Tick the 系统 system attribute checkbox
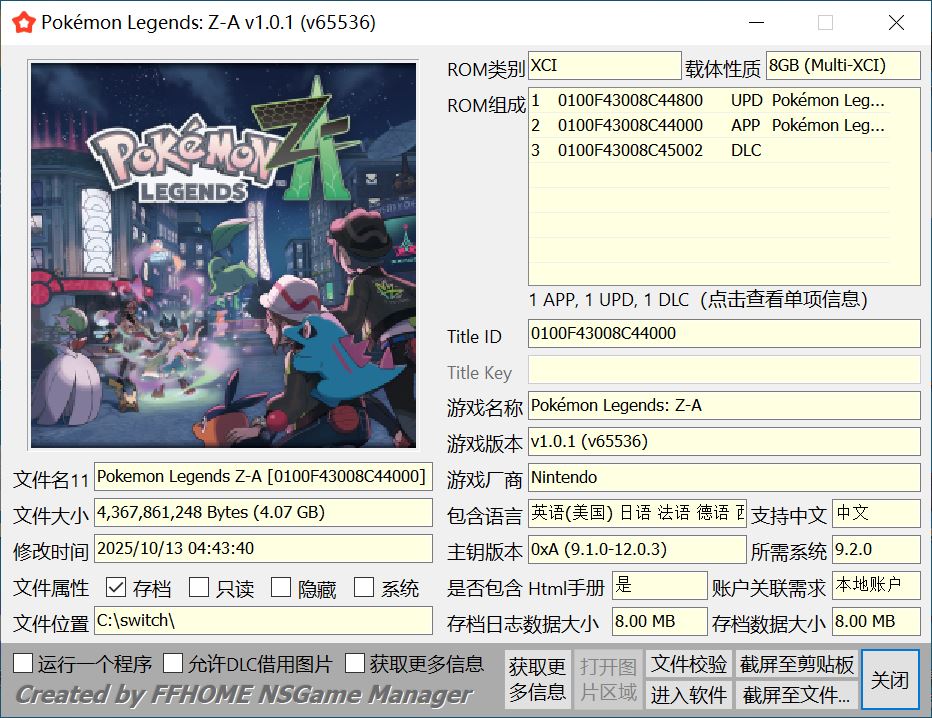The width and height of the screenshot is (932, 718). [364, 587]
